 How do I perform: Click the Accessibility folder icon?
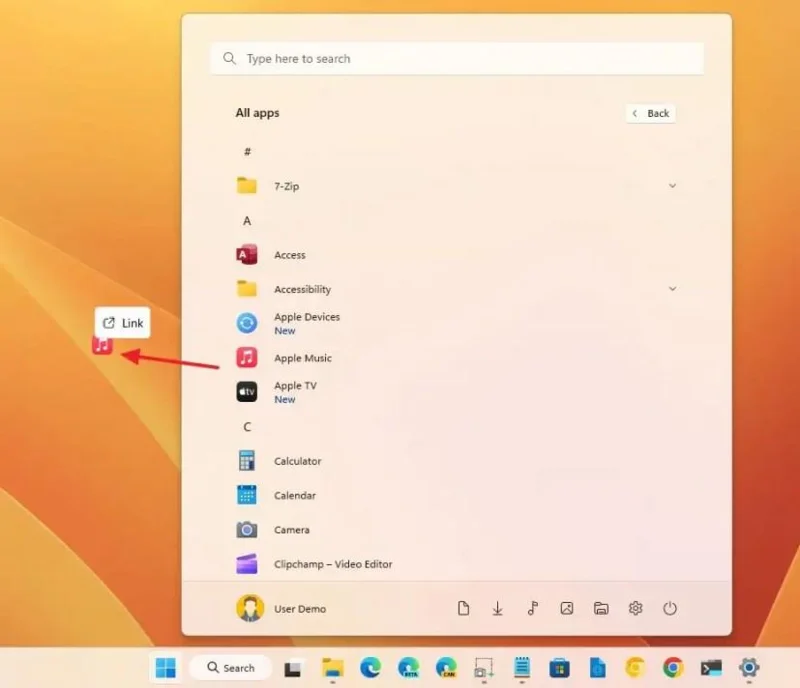click(246, 289)
